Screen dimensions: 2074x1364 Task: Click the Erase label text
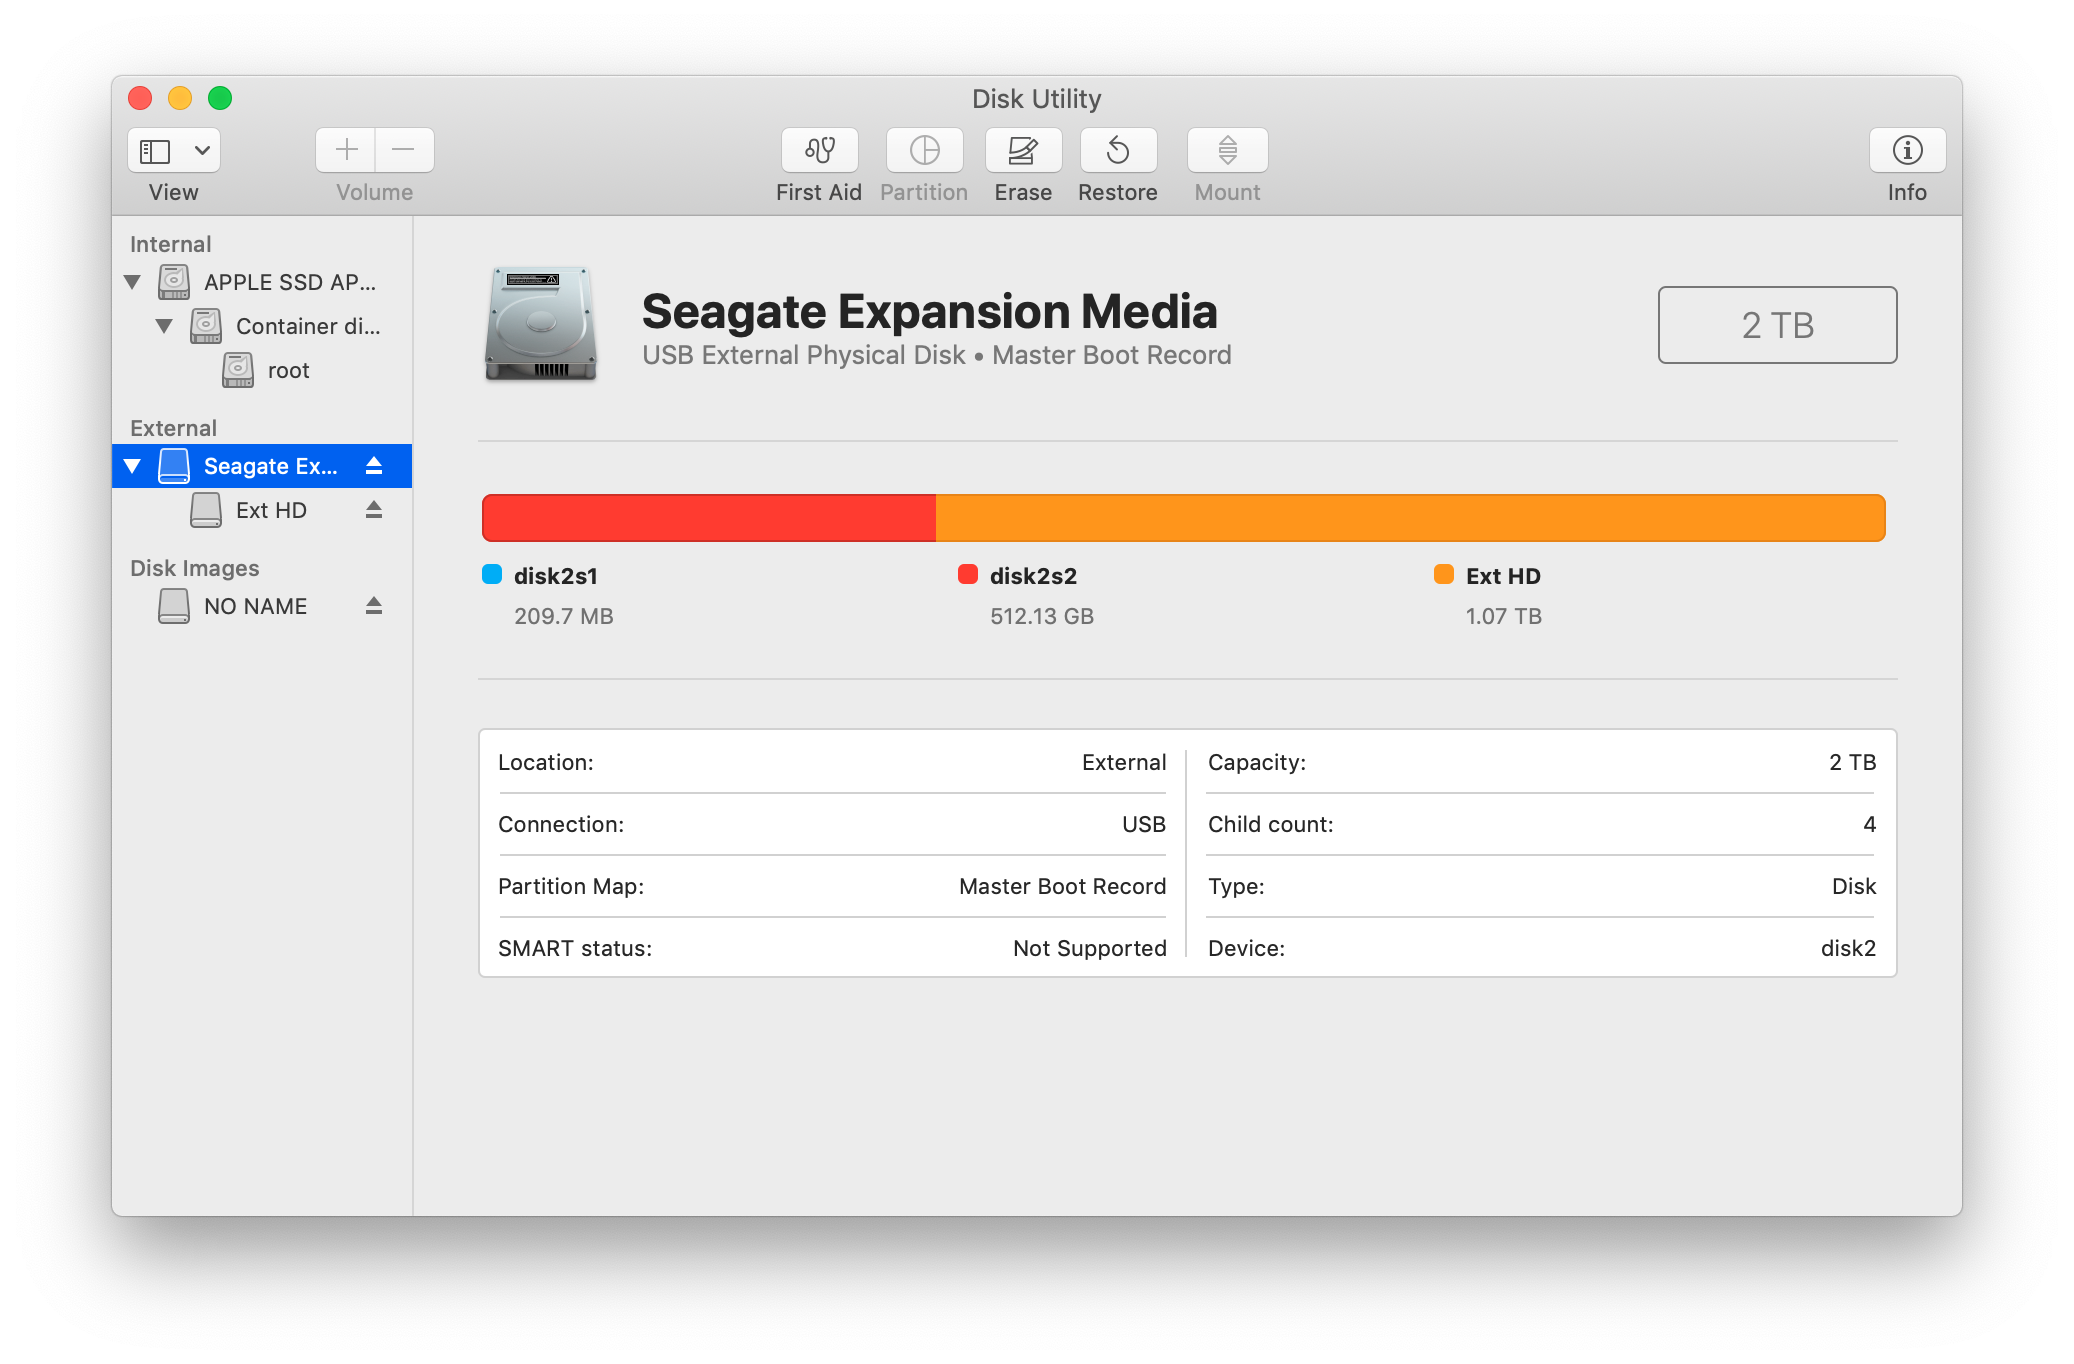click(1023, 192)
